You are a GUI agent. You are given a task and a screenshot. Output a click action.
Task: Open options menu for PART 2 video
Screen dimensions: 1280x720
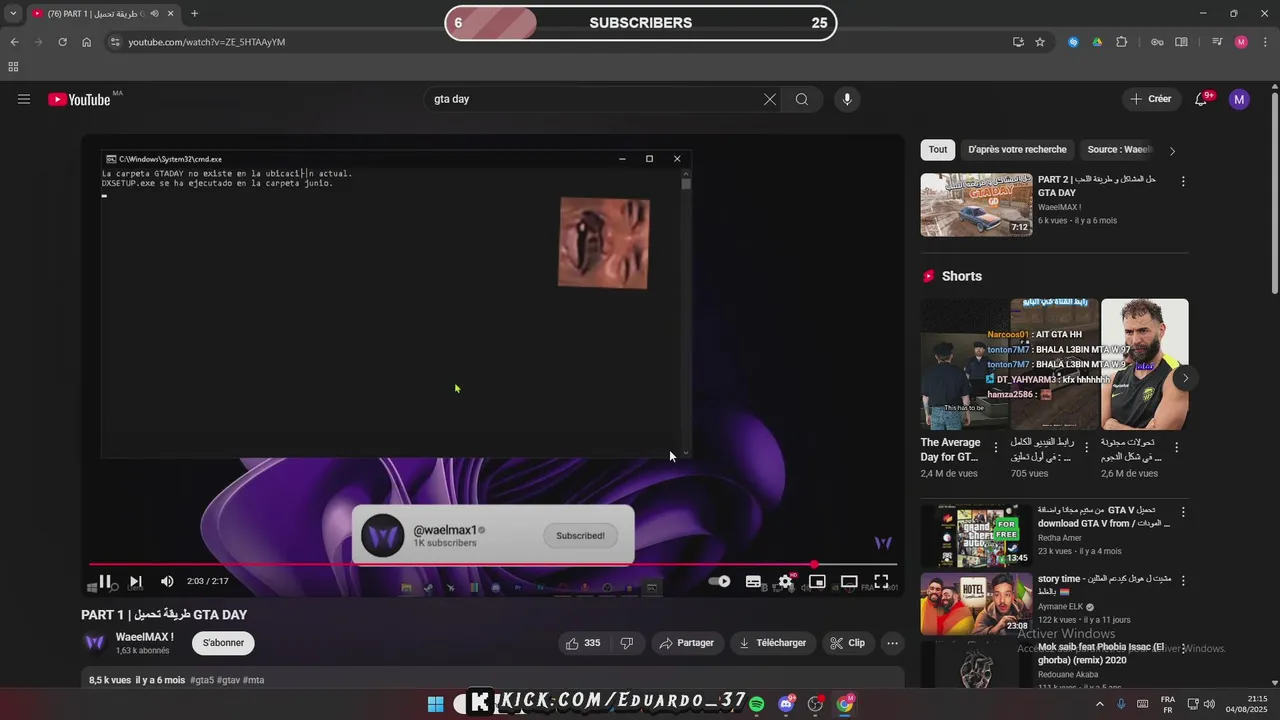pos(1183,181)
